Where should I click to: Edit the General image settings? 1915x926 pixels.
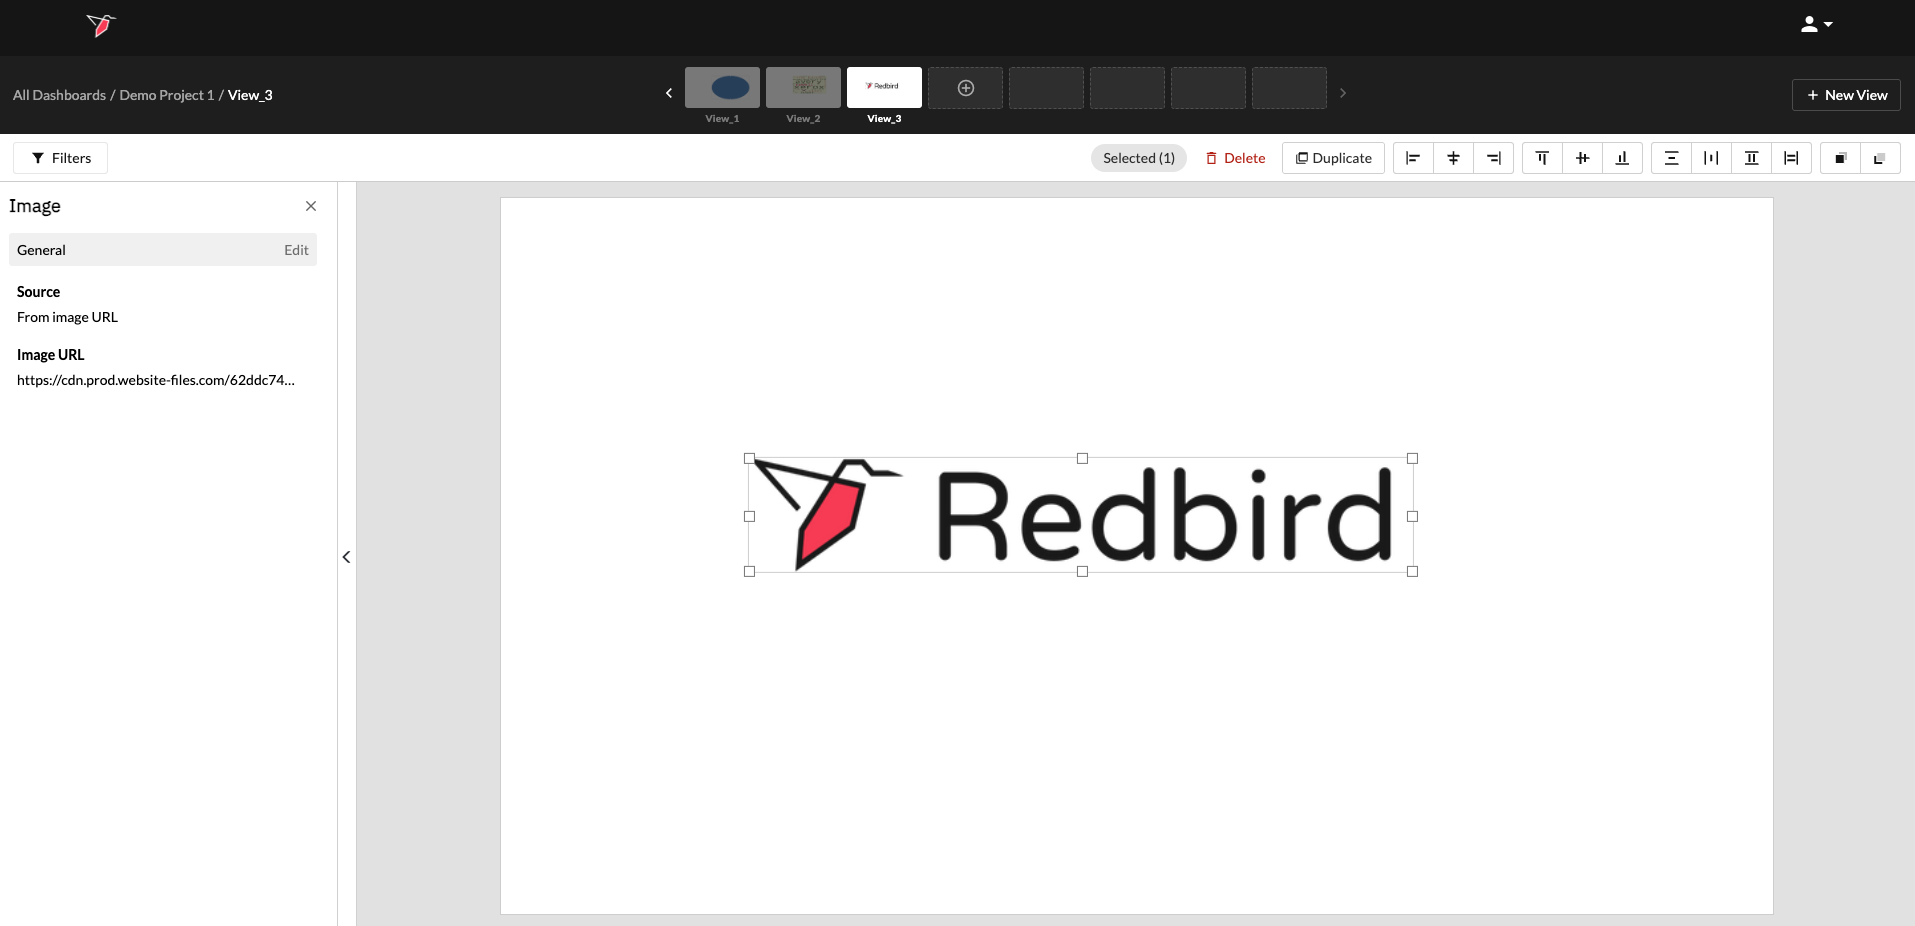coord(296,250)
